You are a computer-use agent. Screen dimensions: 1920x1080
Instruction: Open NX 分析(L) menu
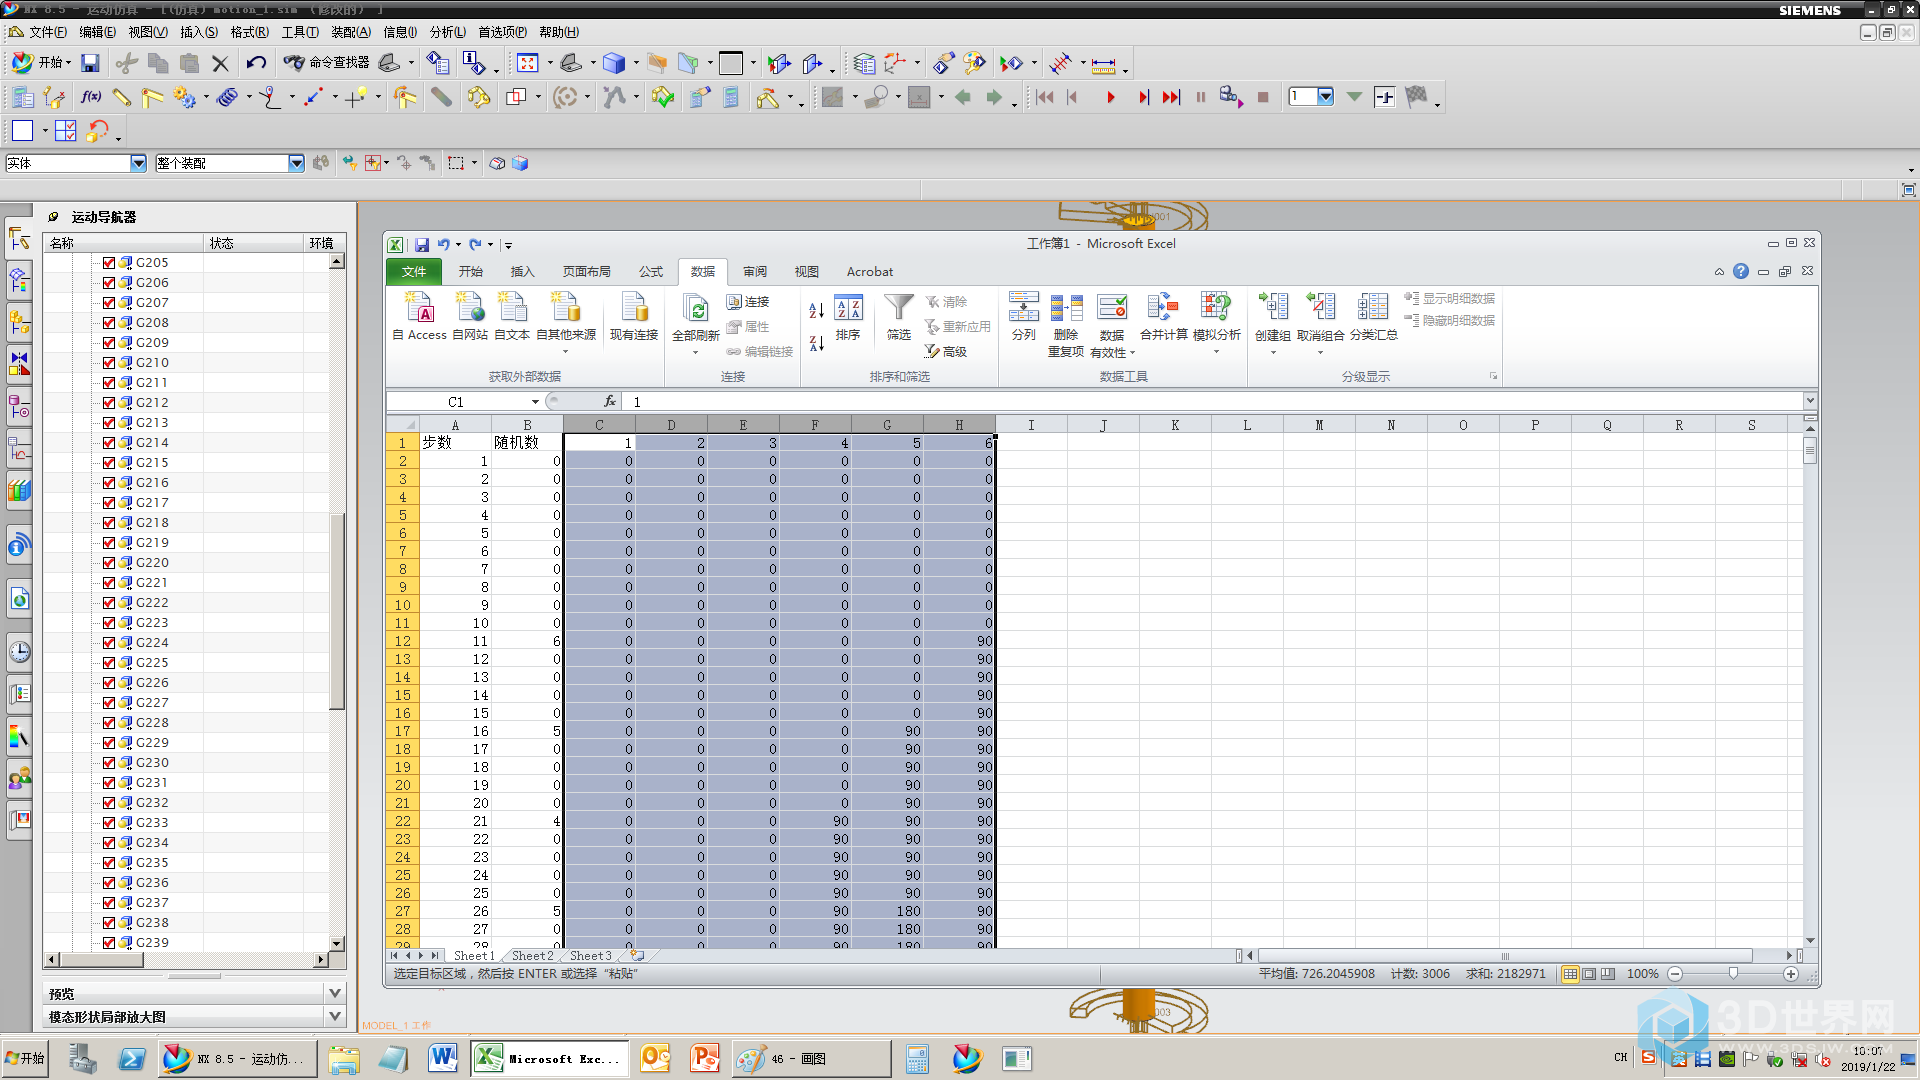(x=447, y=32)
